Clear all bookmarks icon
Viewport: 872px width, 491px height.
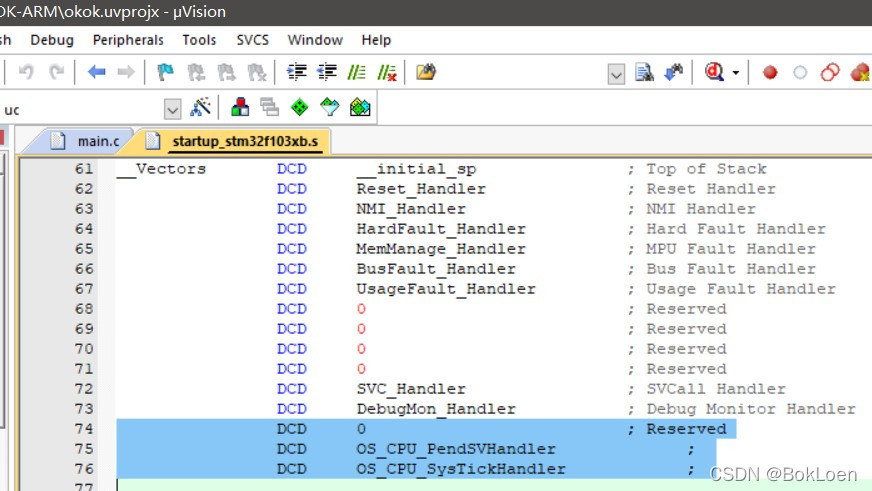(256, 72)
